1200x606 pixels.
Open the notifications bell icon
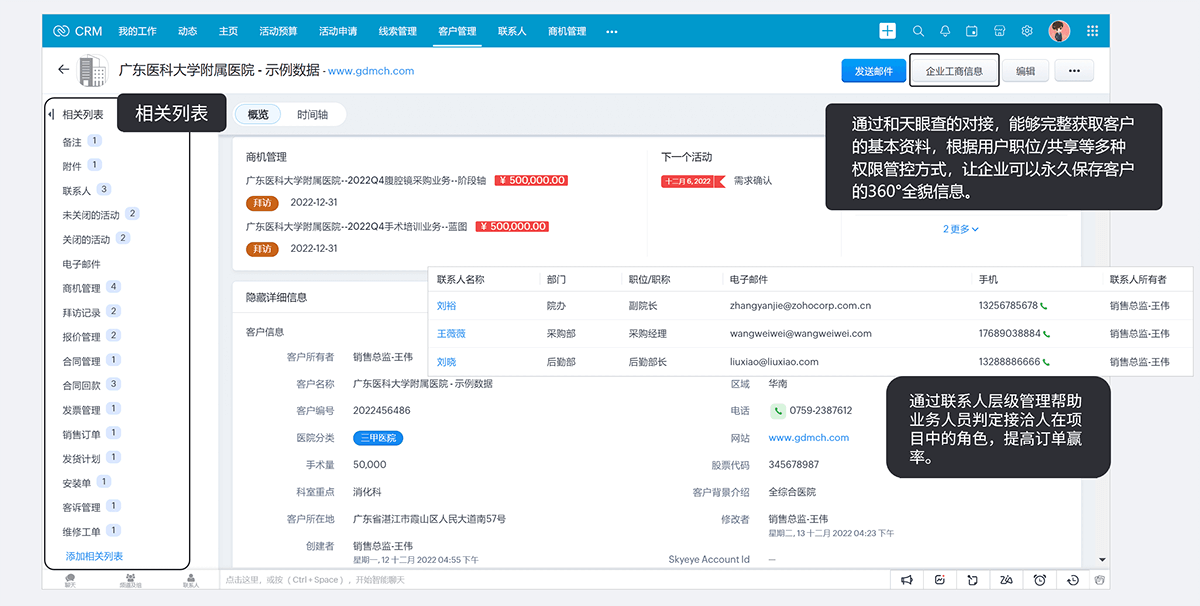point(945,31)
